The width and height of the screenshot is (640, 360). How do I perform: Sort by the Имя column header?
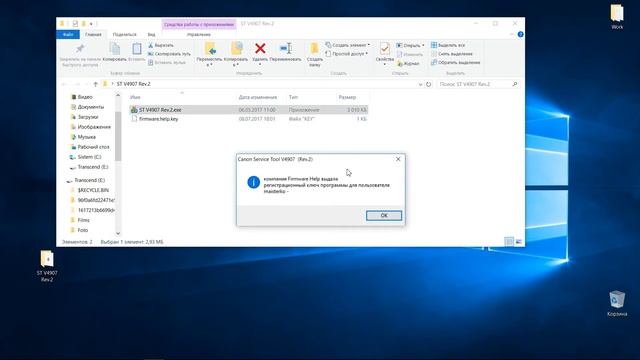pos(135,97)
